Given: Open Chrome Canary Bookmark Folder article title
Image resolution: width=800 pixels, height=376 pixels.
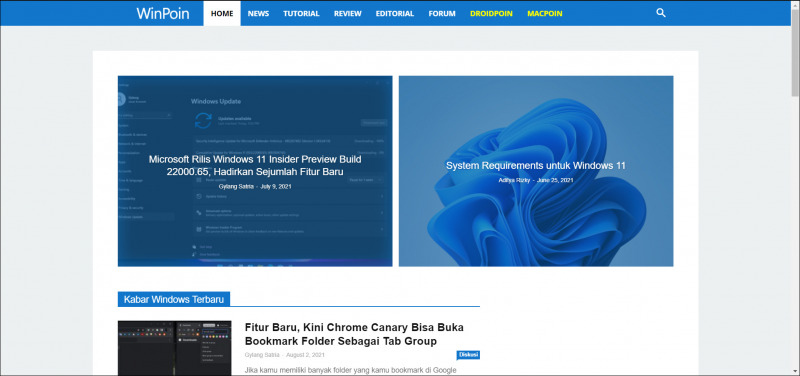Looking at the screenshot, I should [x=354, y=334].
